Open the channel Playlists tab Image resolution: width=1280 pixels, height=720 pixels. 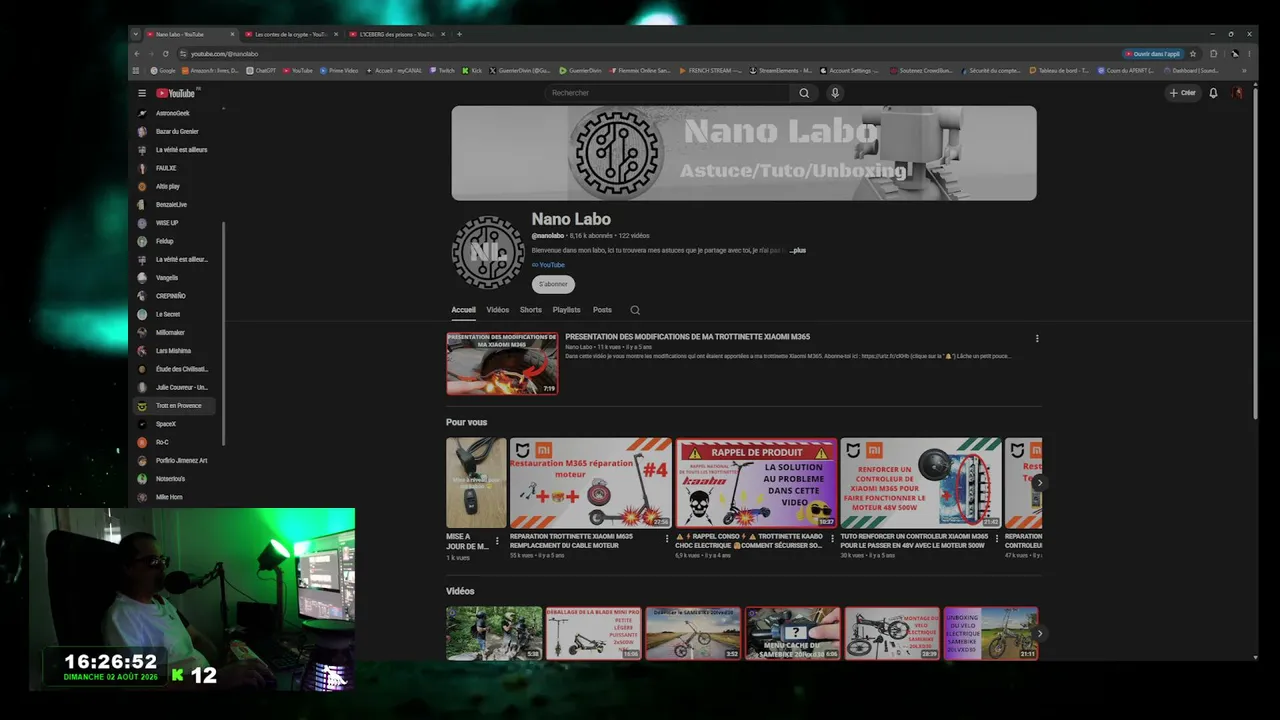click(x=567, y=310)
